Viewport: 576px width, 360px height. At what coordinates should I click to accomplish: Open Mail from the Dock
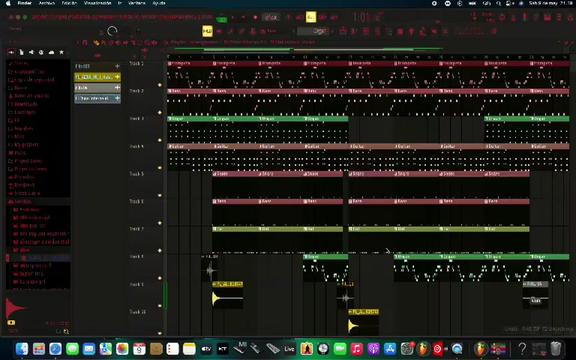tap(89, 349)
